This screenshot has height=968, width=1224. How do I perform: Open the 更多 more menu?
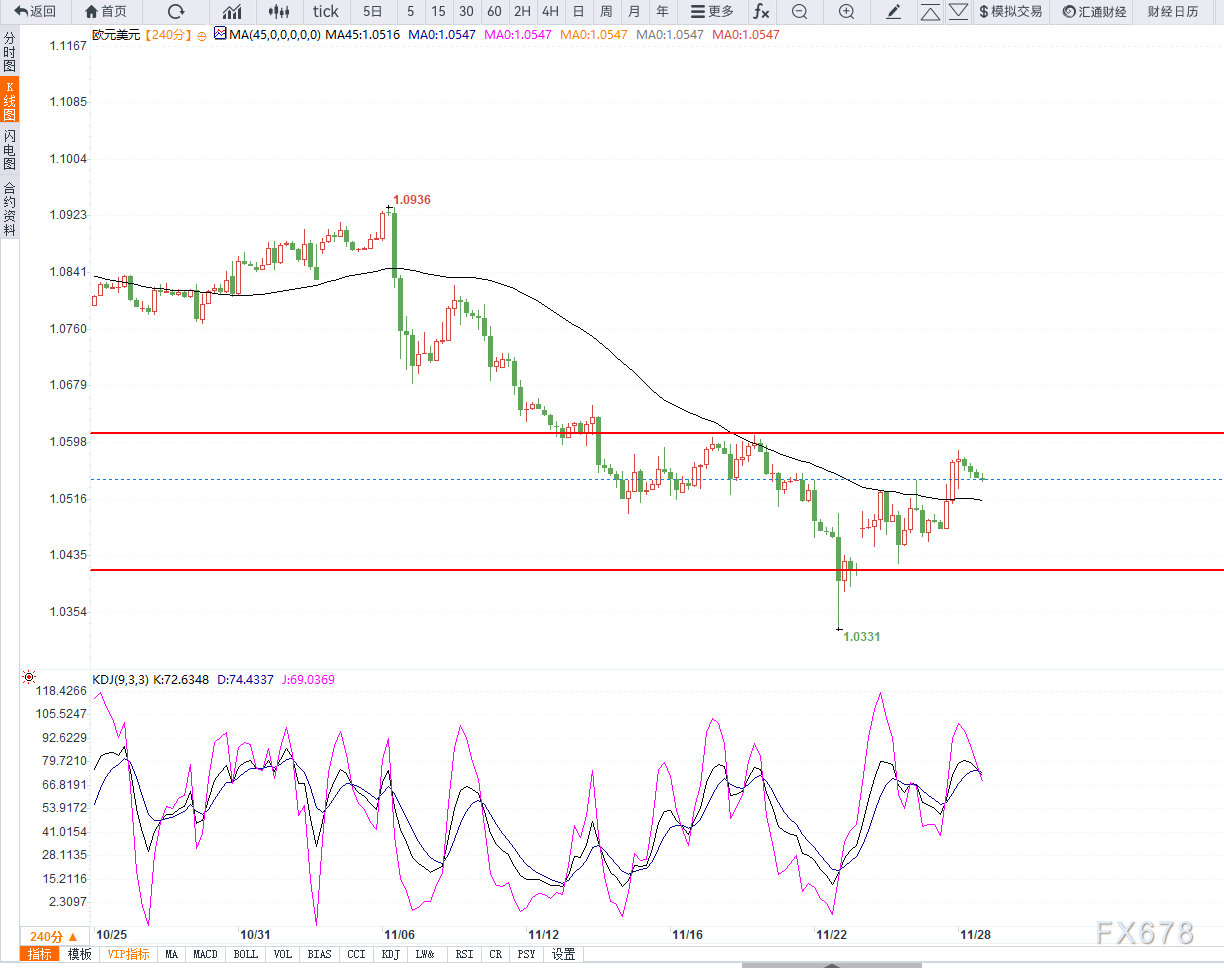tap(712, 12)
